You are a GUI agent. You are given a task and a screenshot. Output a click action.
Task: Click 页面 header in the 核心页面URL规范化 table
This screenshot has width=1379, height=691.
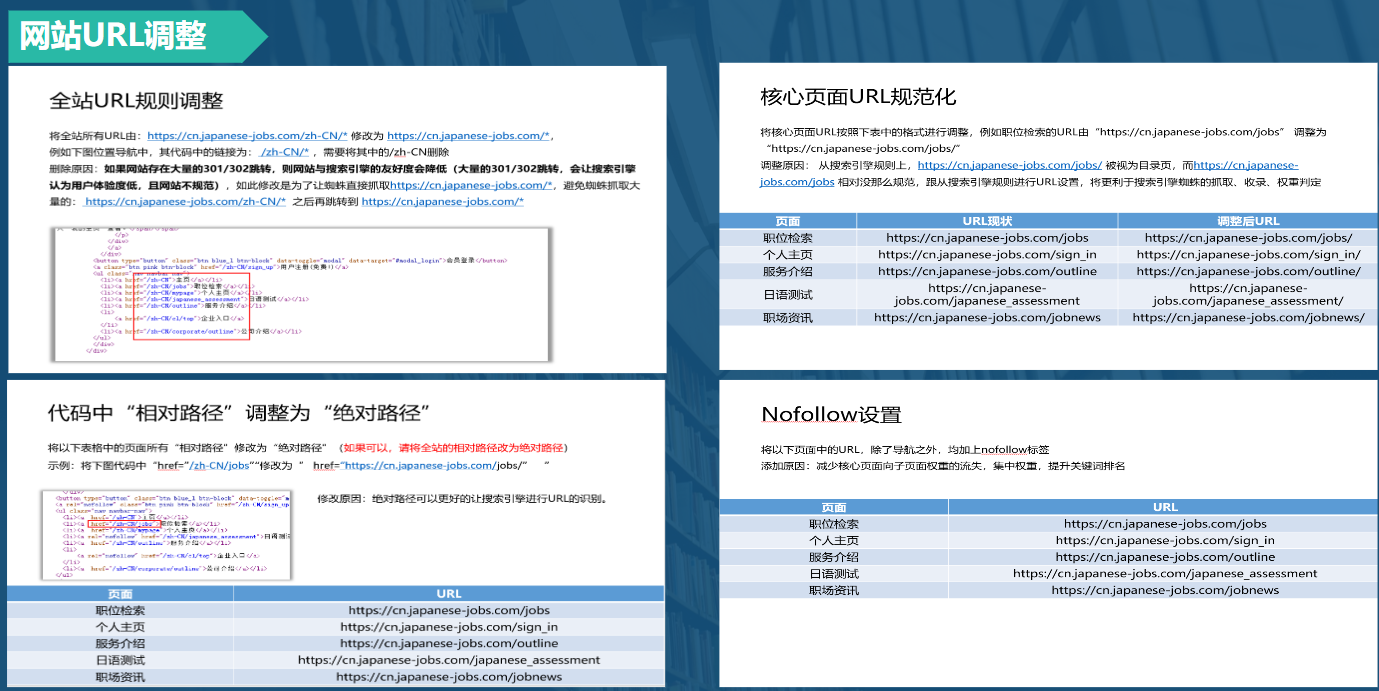787,221
